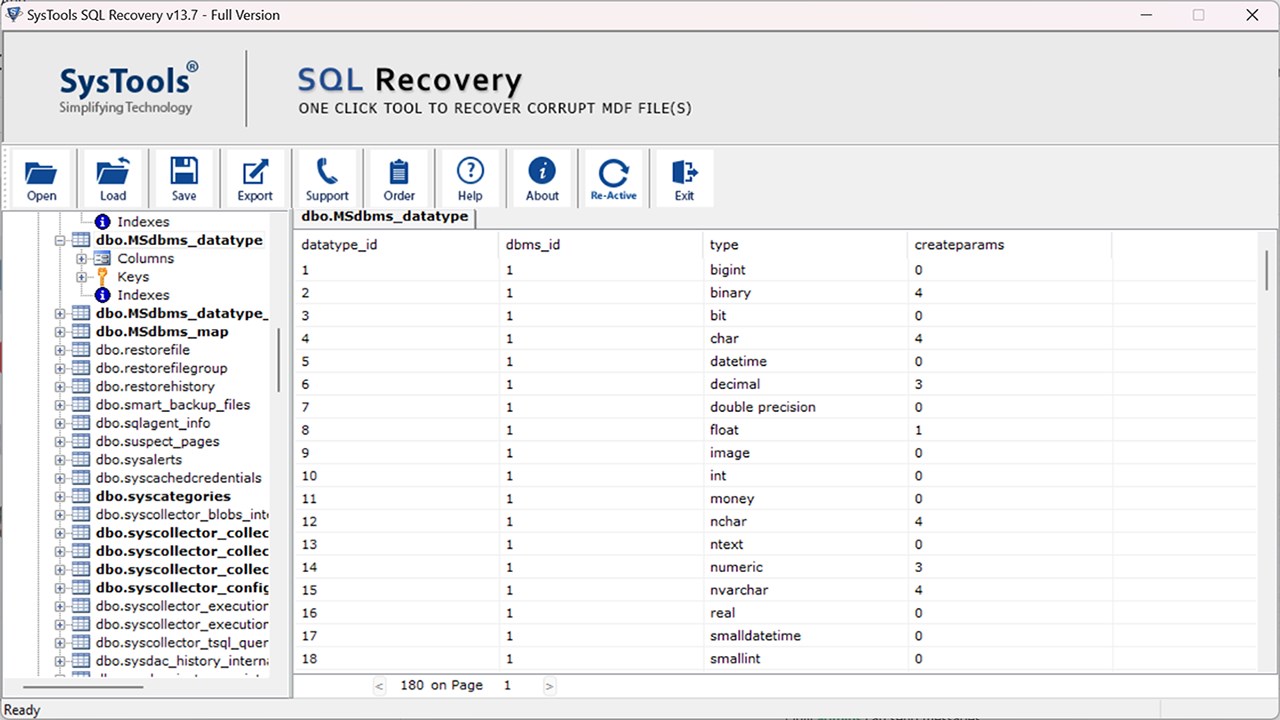Select the 'numeric' type cell
The width and height of the screenshot is (1280, 720).
coord(805,567)
